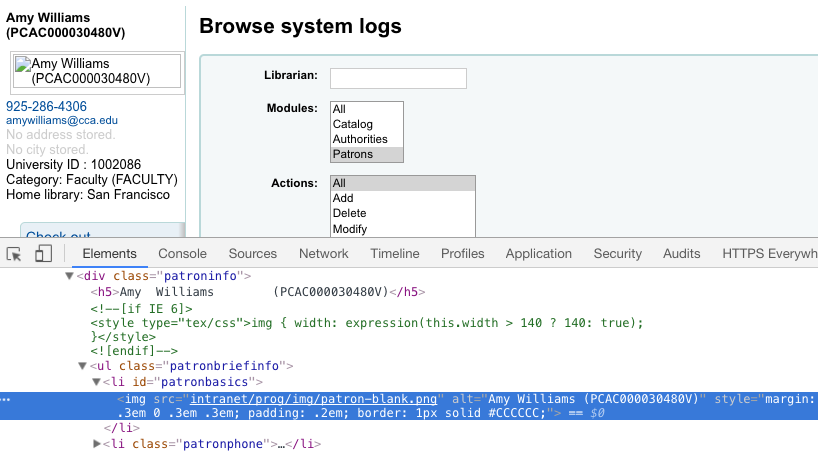Toggle the device toolbar icon
The width and height of the screenshot is (818, 455).
(x=43, y=254)
